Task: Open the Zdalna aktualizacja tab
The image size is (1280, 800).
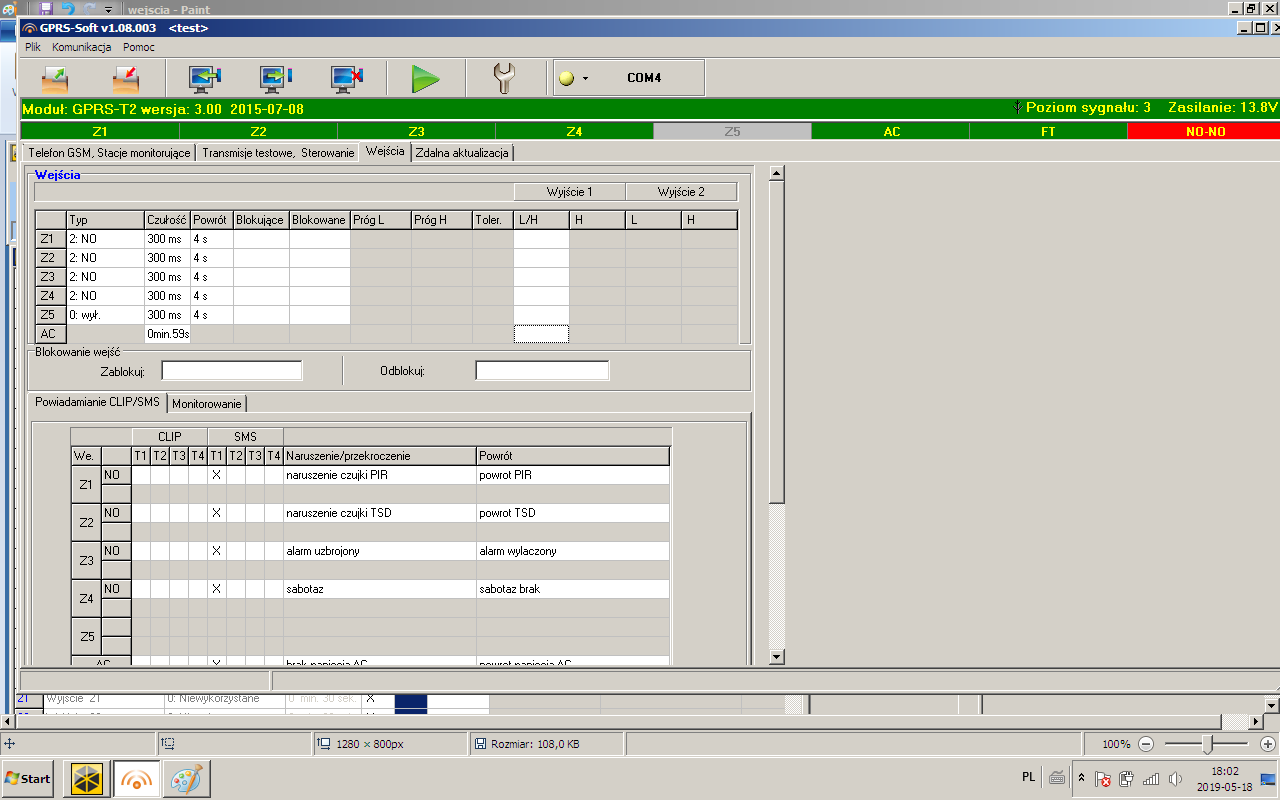Action: pos(462,153)
